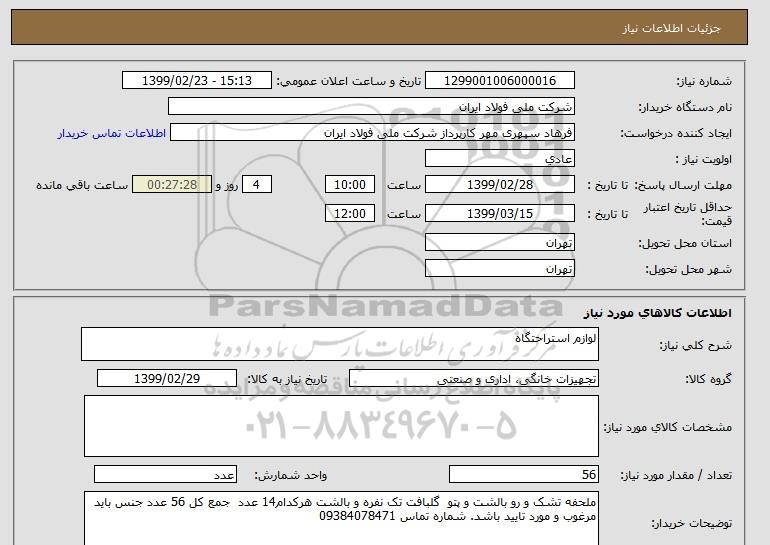Screen dimensions: 770x545
Task: Click the price validity date 1399/03/15
Action: pyautogui.click(x=499, y=213)
